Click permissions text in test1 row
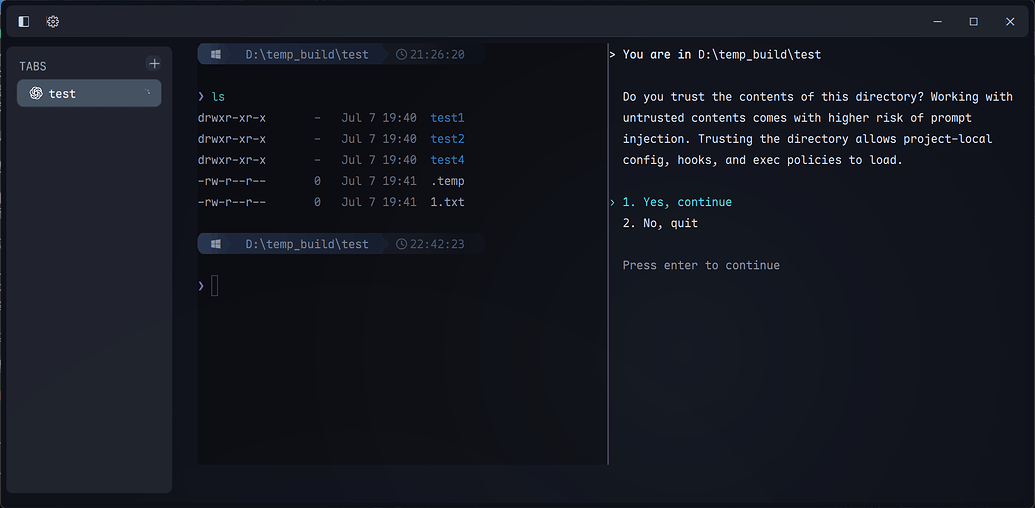This screenshot has height=508, width=1035. tap(232, 118)
